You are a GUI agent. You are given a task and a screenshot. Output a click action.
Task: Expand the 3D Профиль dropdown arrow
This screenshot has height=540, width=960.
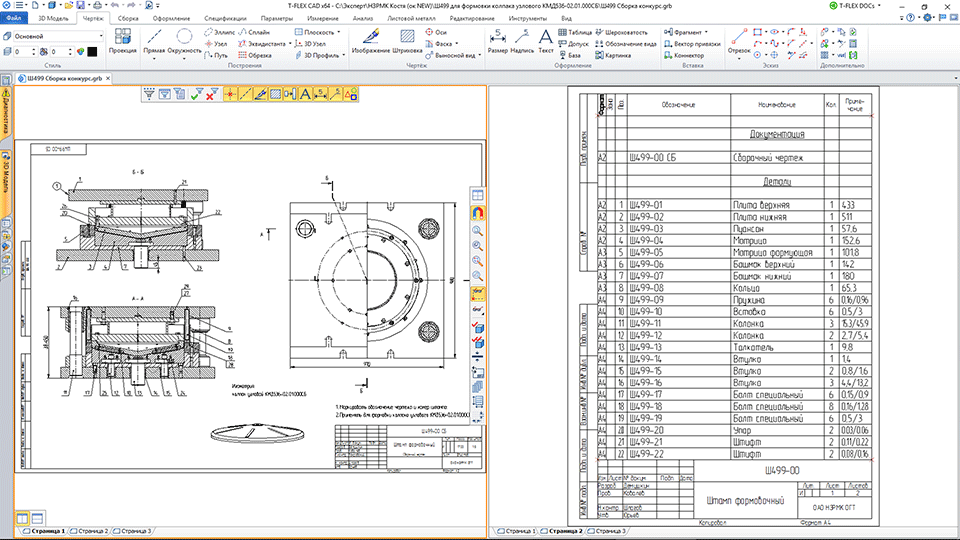click(x=343, y=55)
